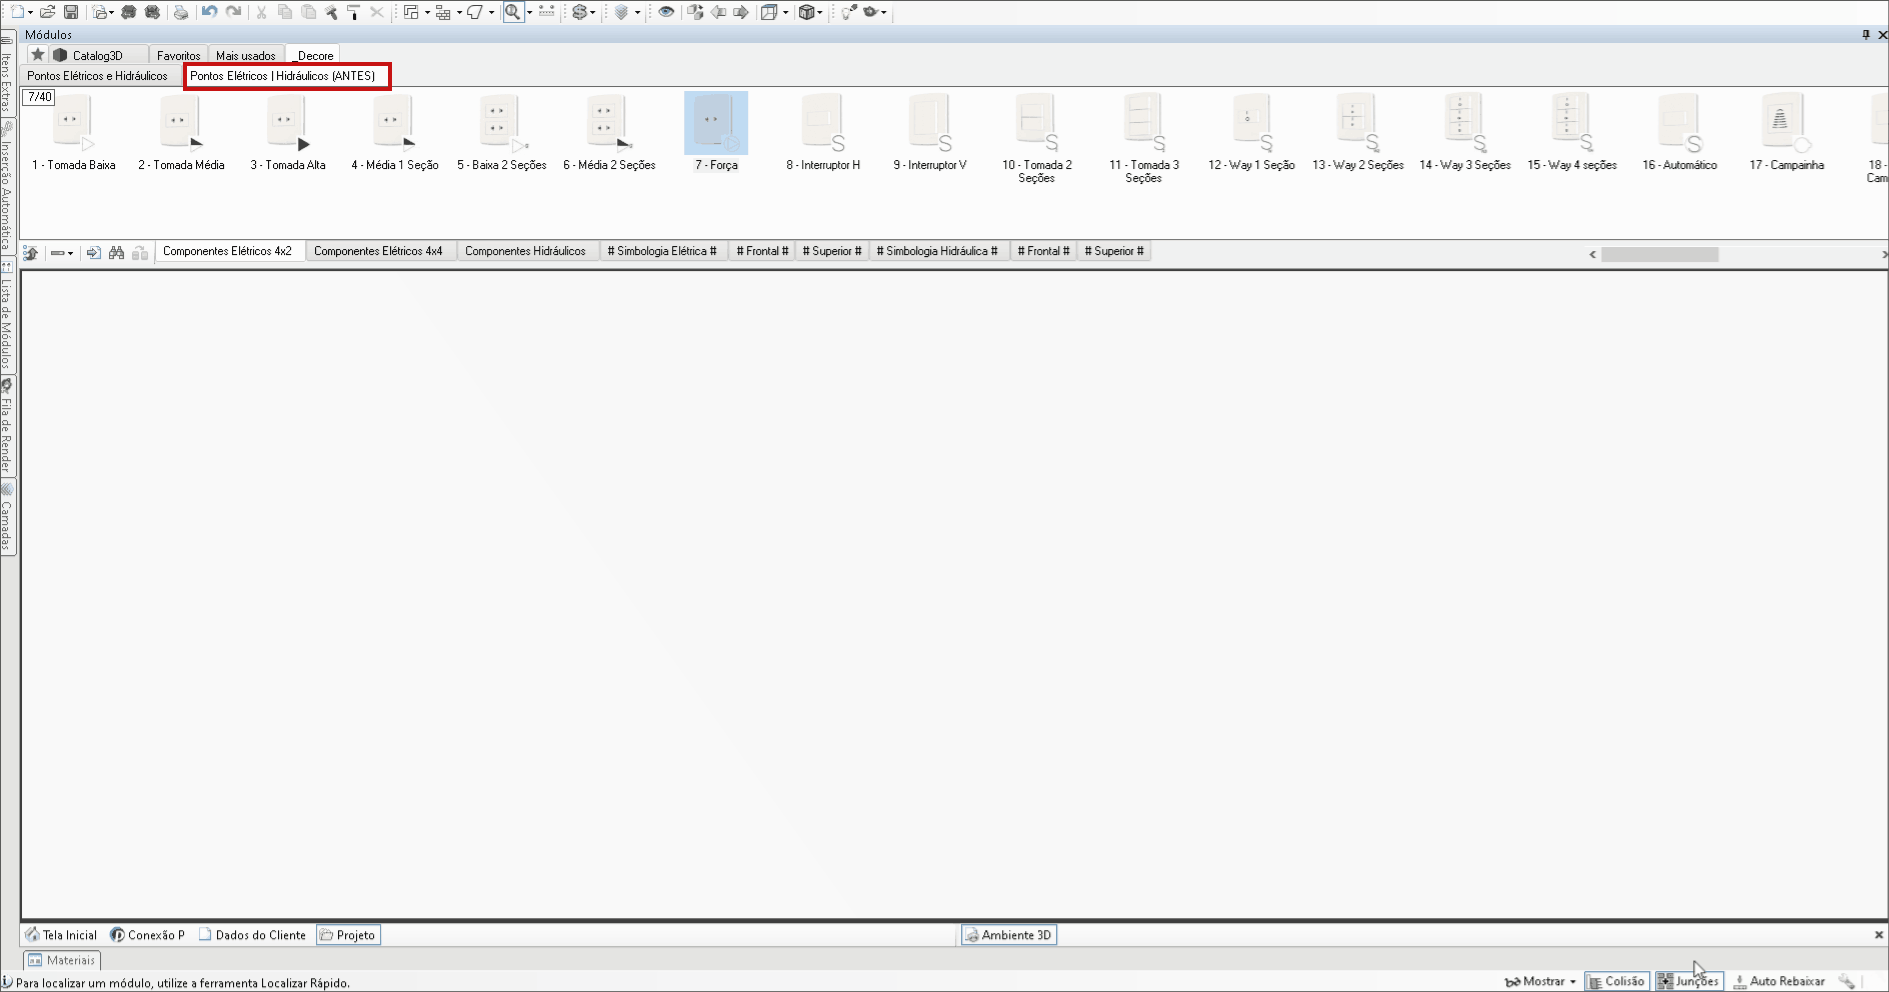Viewport: 1889px width, 992px height.
Task: Click the magnifier zoom tool icon
Action: [x=512, y=12]
